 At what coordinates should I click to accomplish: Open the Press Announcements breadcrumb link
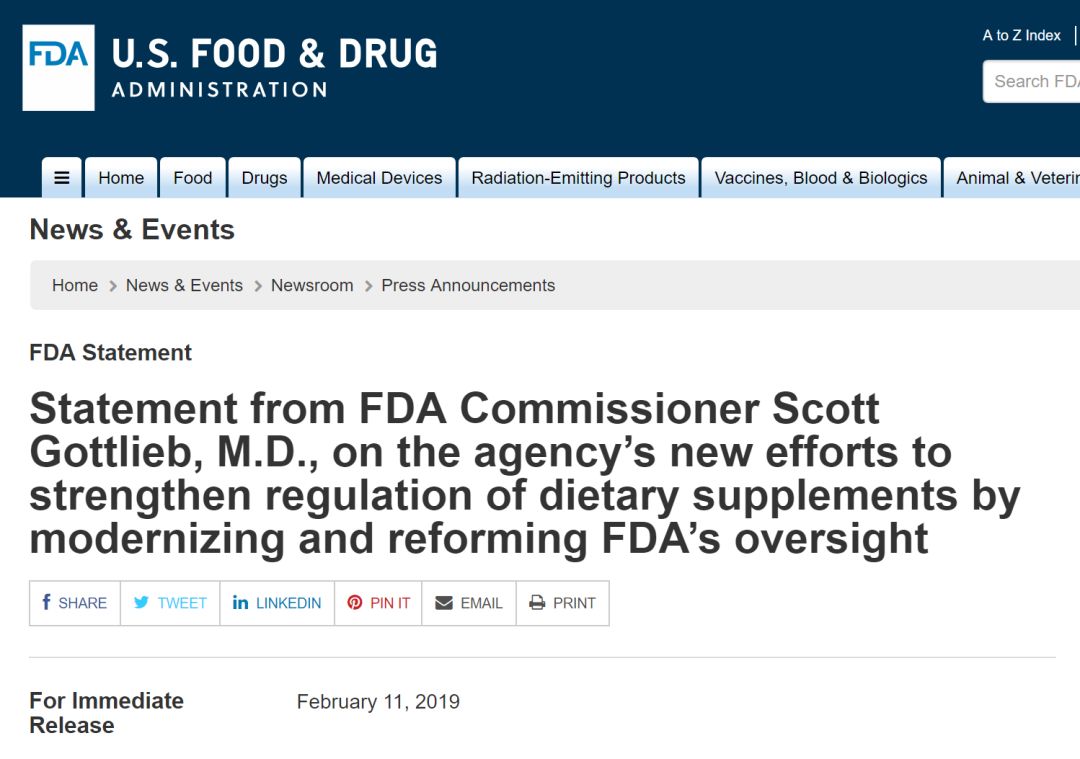tap(468, 285)
